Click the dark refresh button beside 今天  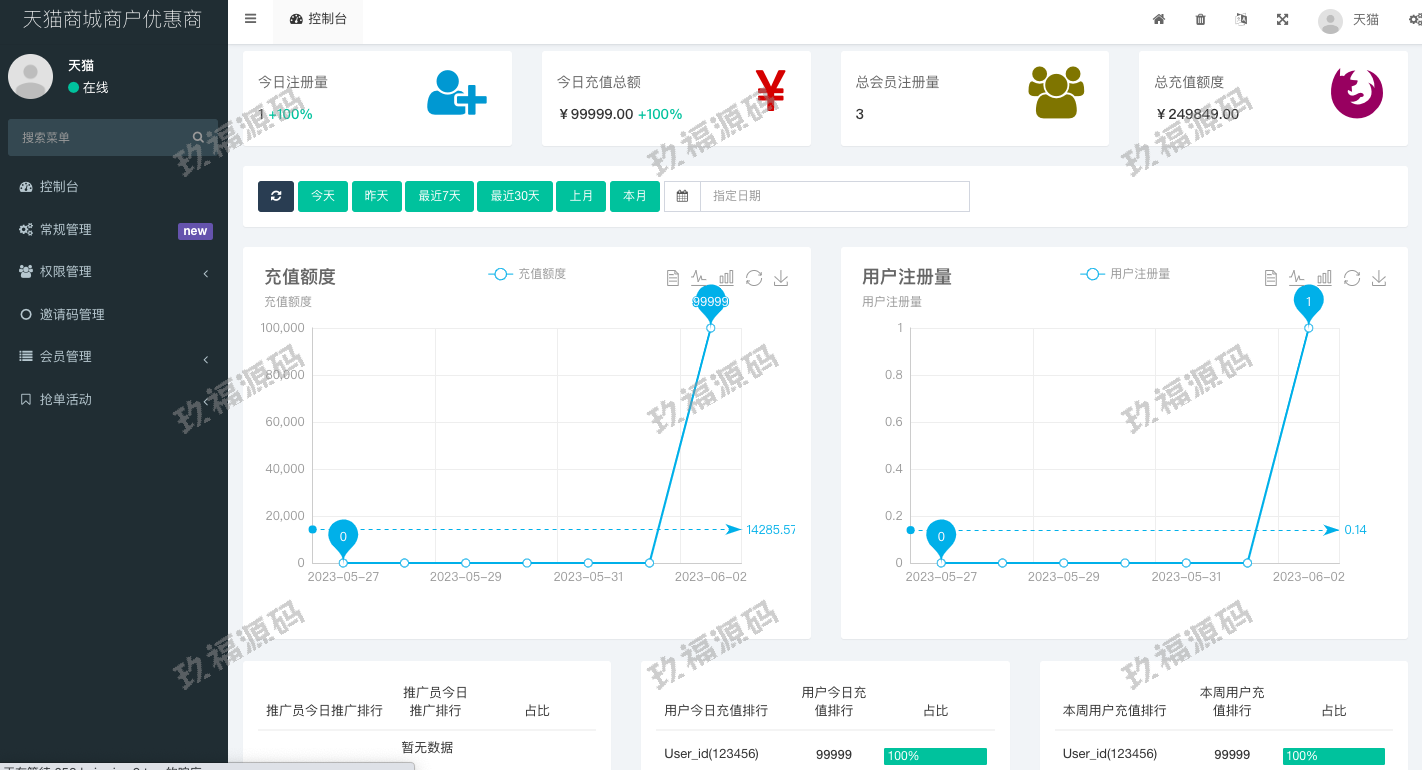coord(276,196)
